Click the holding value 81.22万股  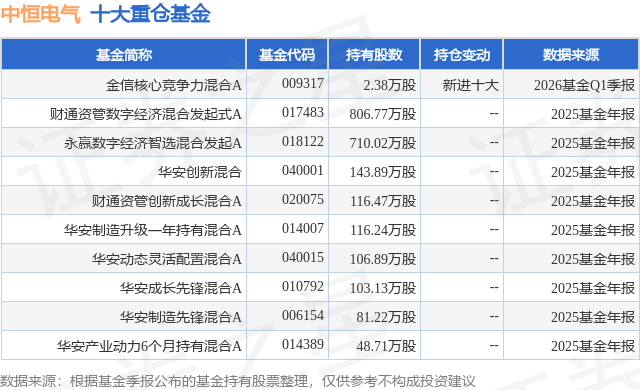pyautogui.click(x=386, y=317)
